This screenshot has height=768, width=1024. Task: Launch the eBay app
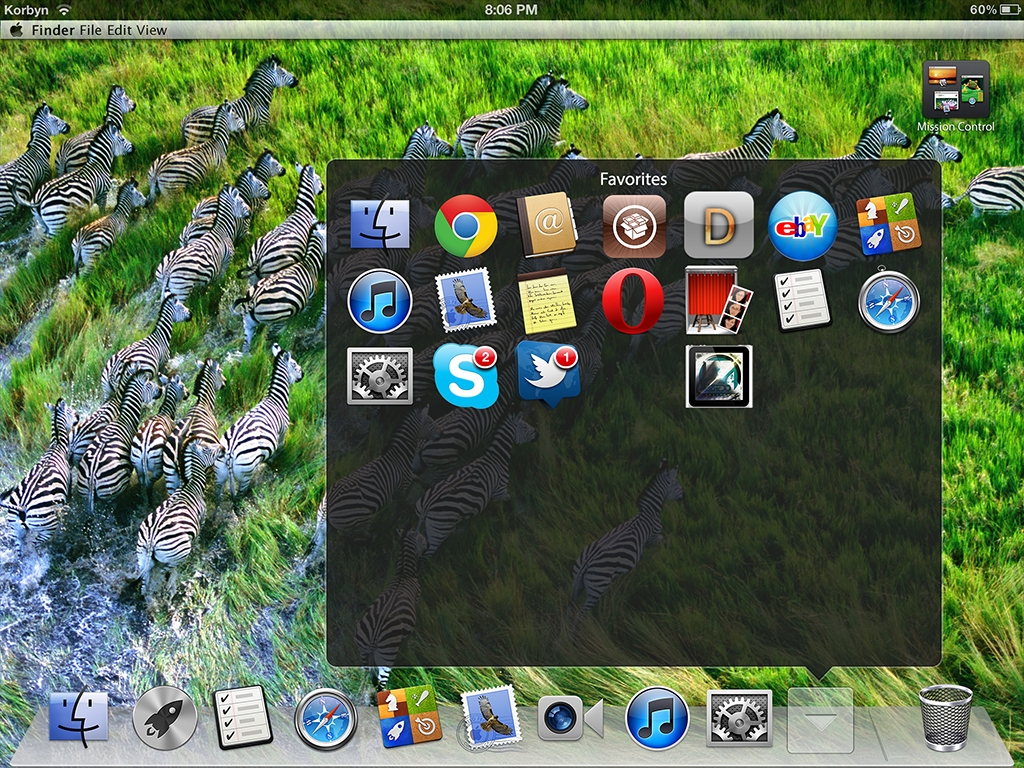(x=803, y=226)
